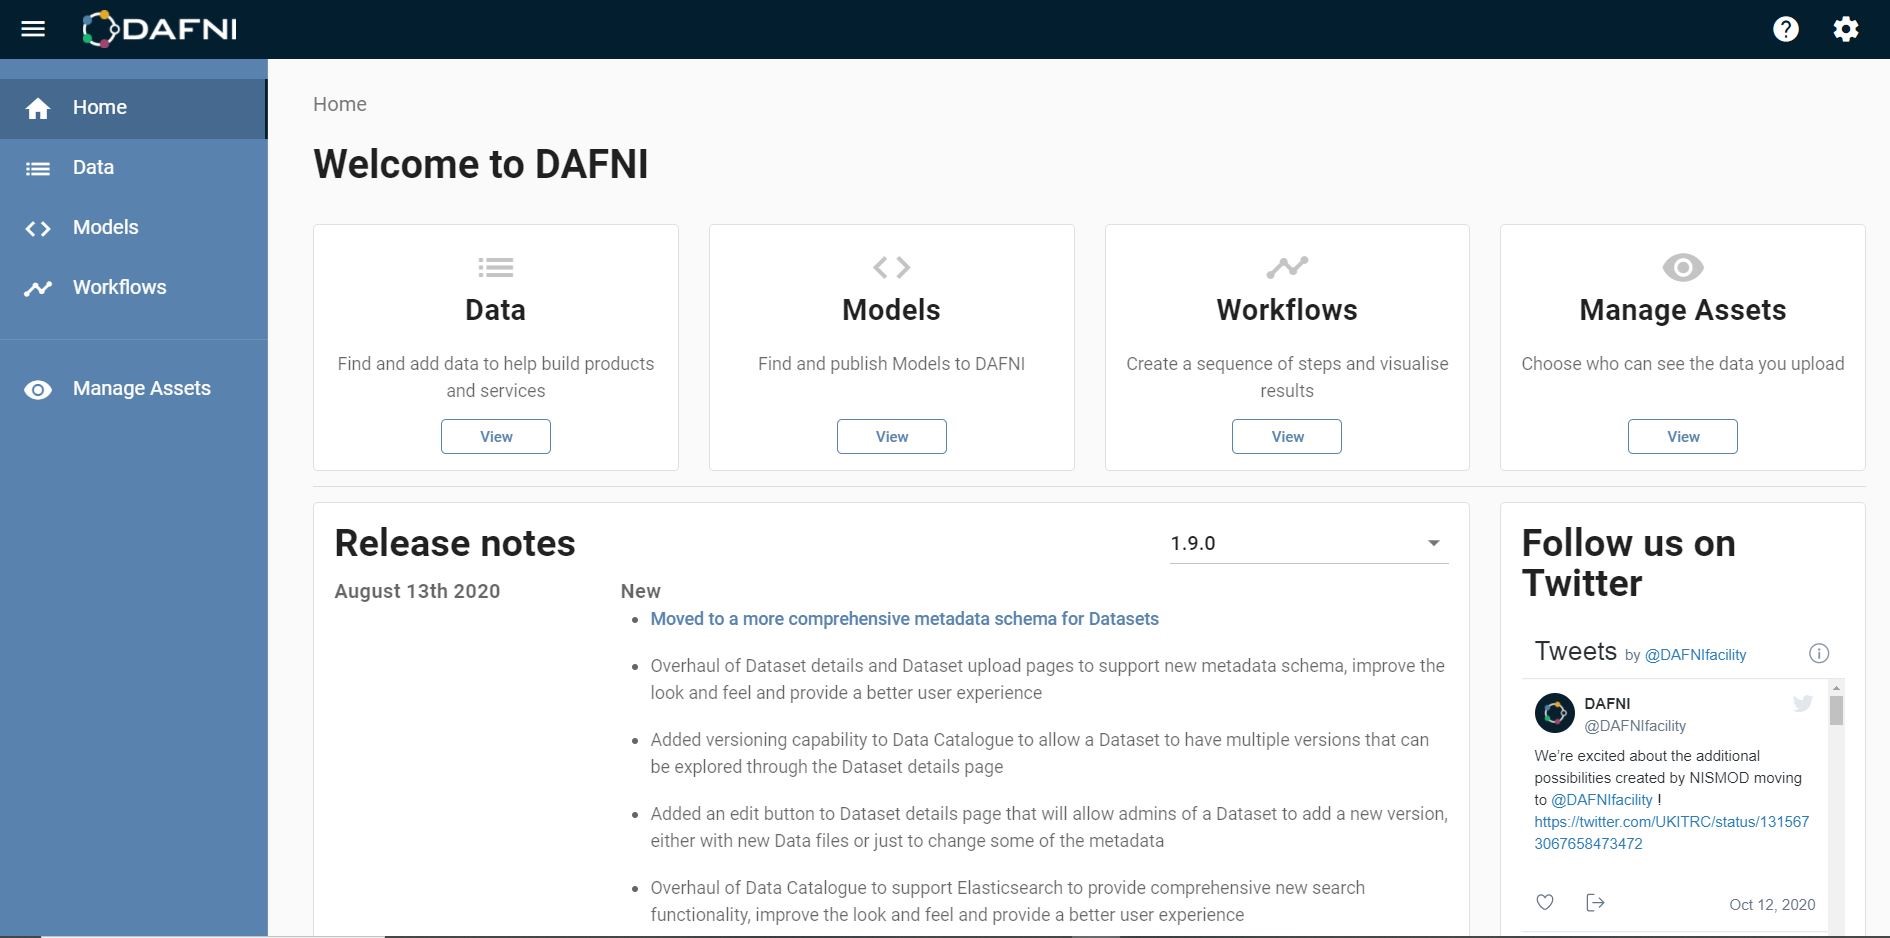Click the Data card title text
The image size is (1890, 938).
(495, 310)
